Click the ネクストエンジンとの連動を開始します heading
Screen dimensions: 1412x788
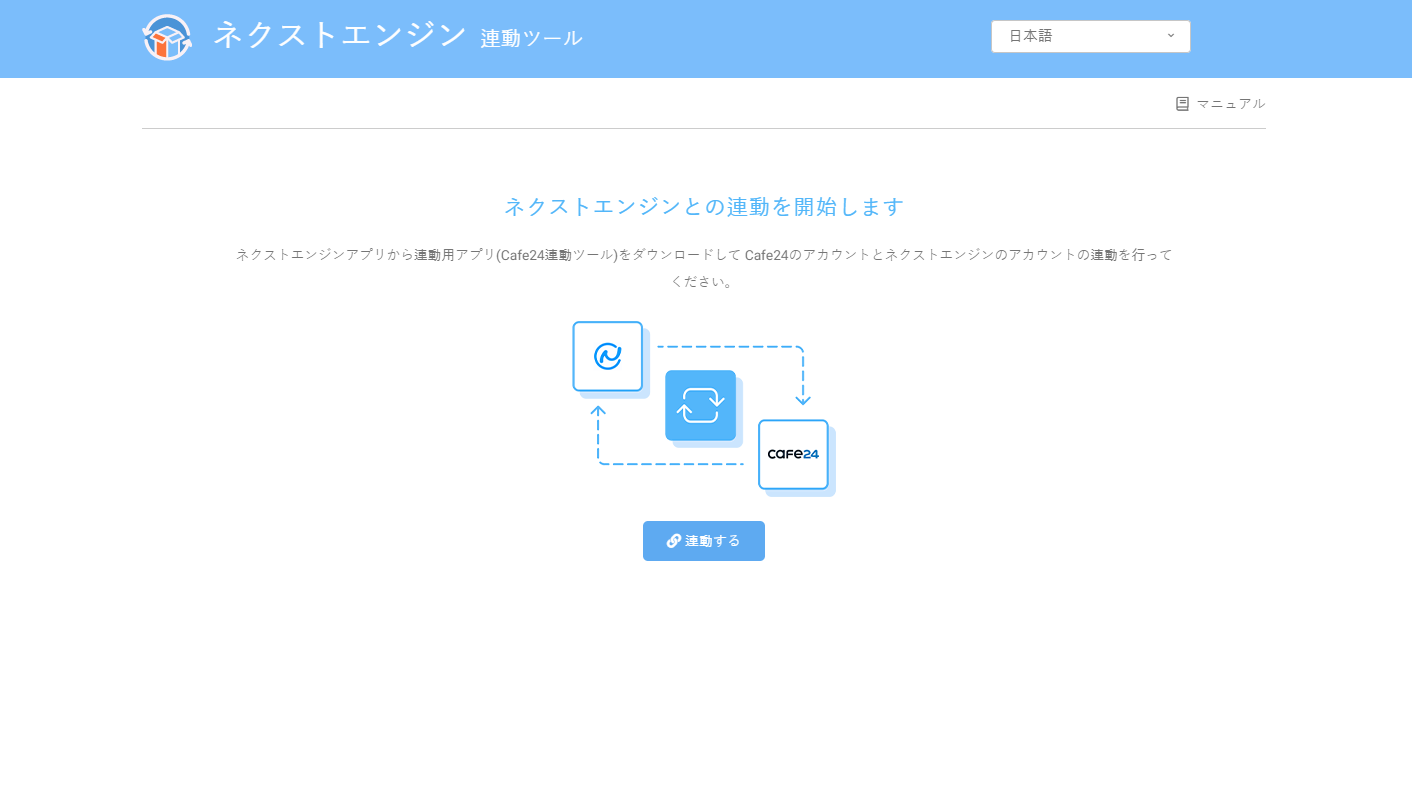(x=704, y=207)
